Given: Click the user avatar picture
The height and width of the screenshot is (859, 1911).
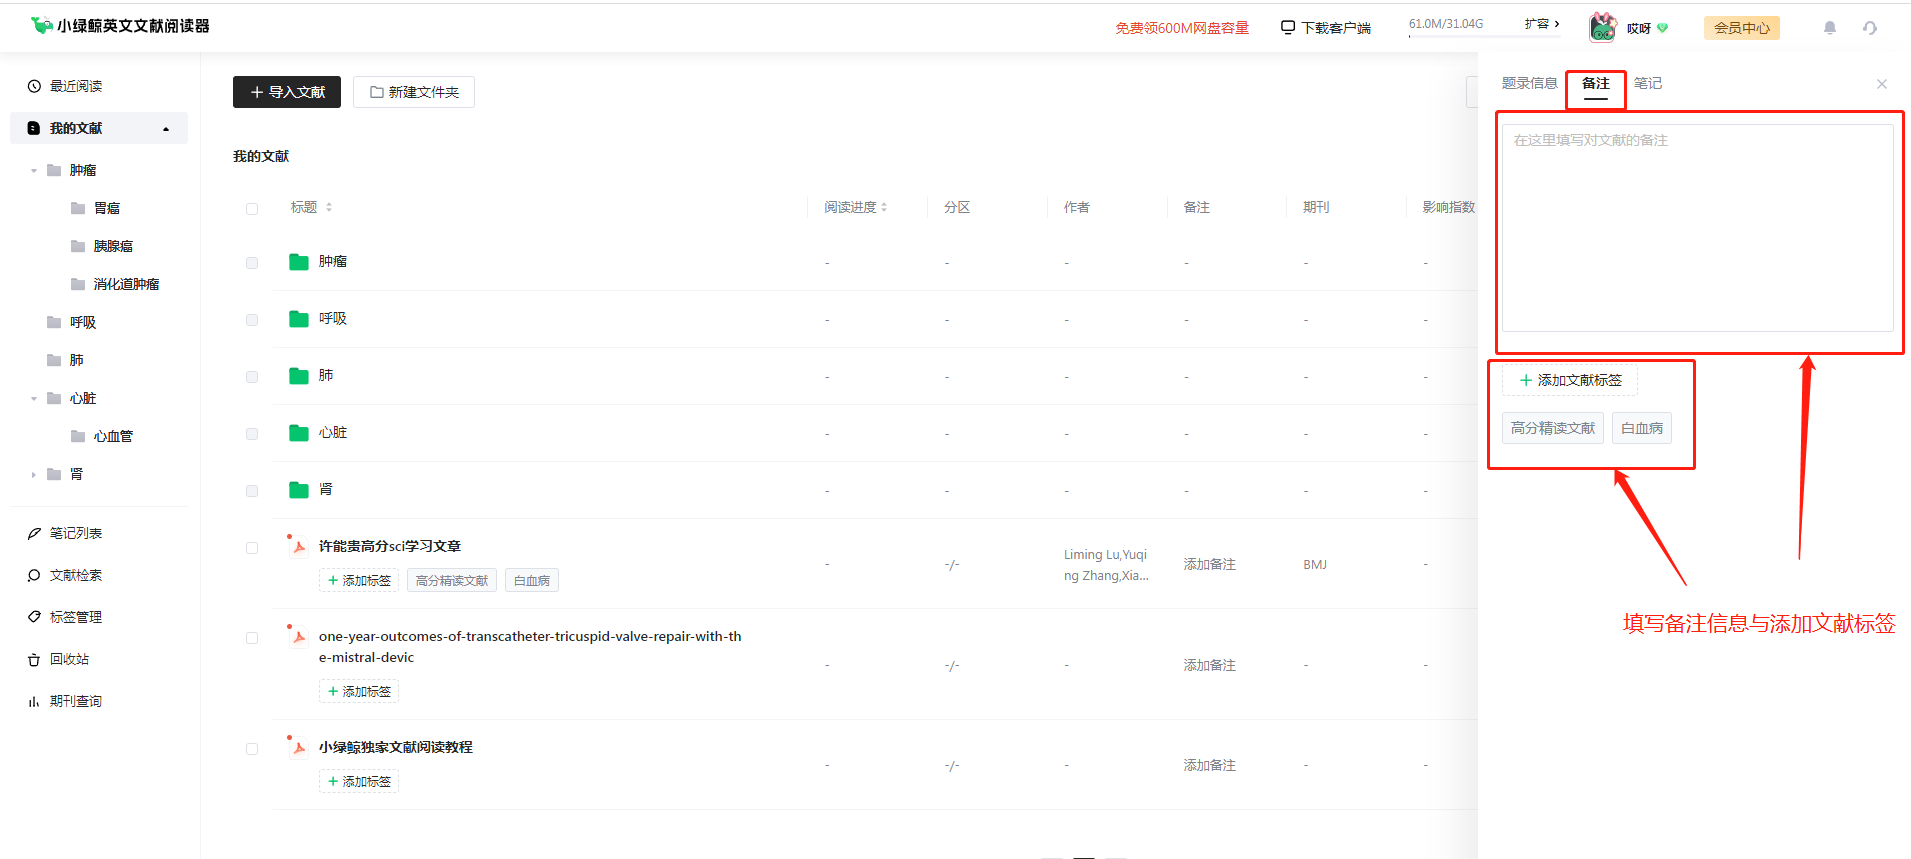Looking at the screenshot, I should [1603, 27].
